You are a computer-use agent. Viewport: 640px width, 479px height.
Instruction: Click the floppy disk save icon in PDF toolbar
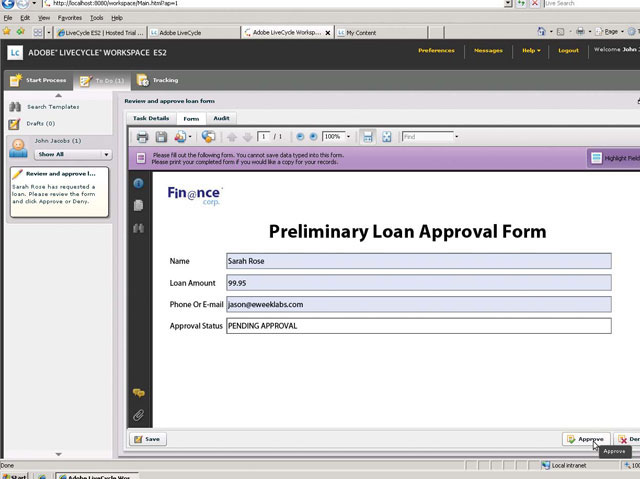click(161, 137)
